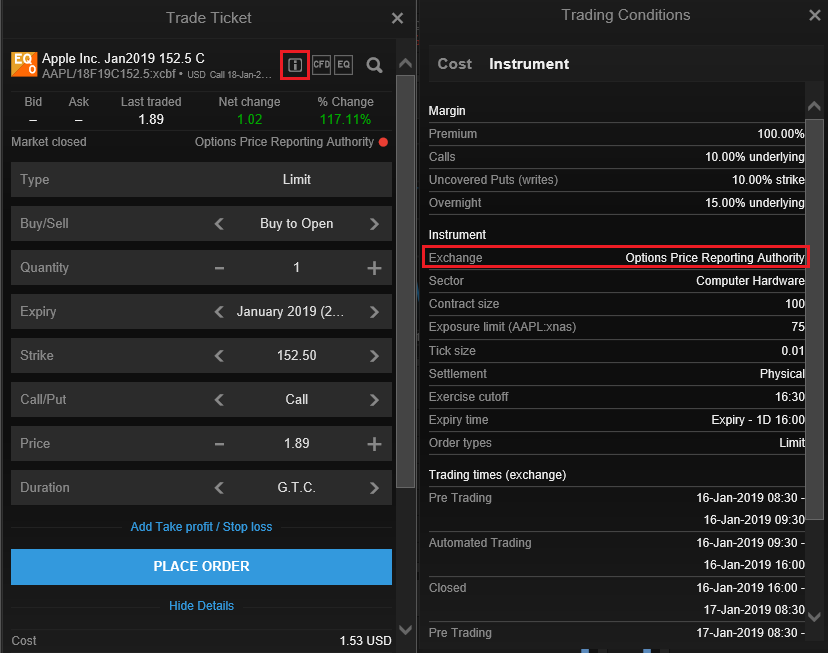Screen dimensions: 828x653
Task: Decrease Price with minus button
Action: click(219, 444)
